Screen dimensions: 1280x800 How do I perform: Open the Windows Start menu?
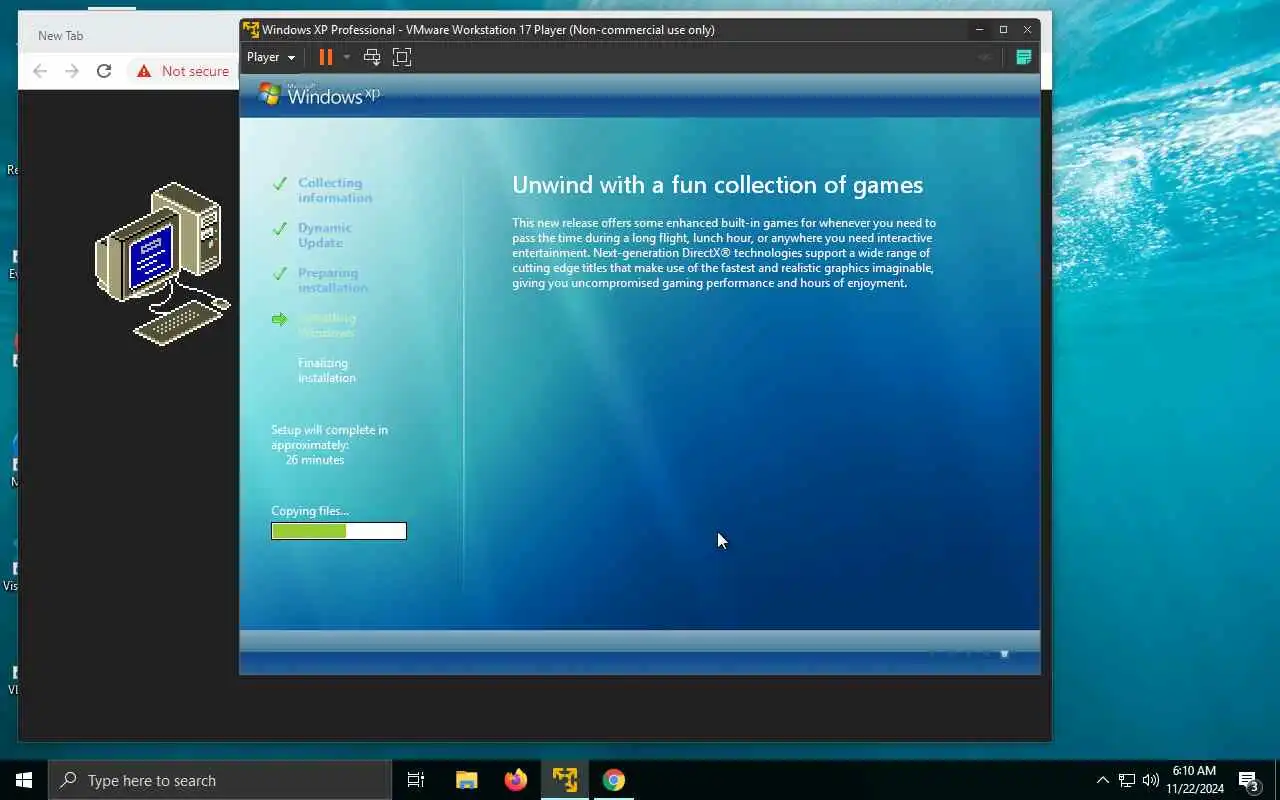coord(24,780)
